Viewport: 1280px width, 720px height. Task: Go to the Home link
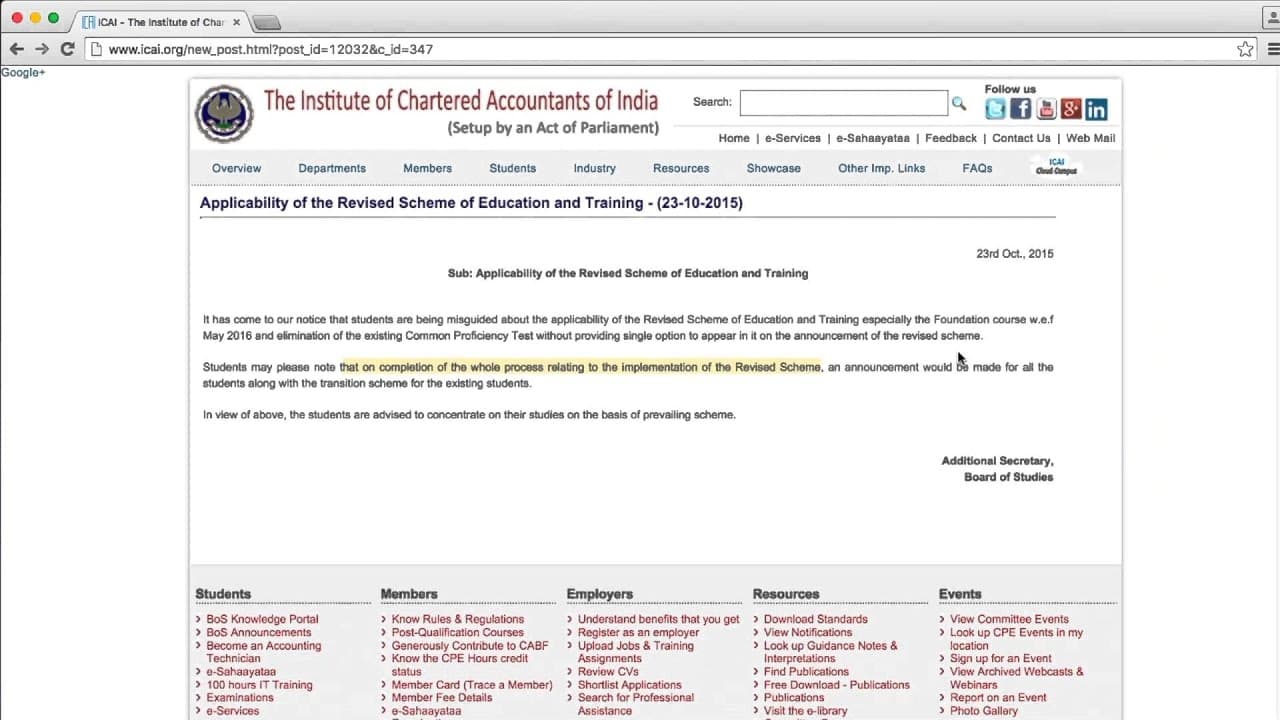[733, 138]
